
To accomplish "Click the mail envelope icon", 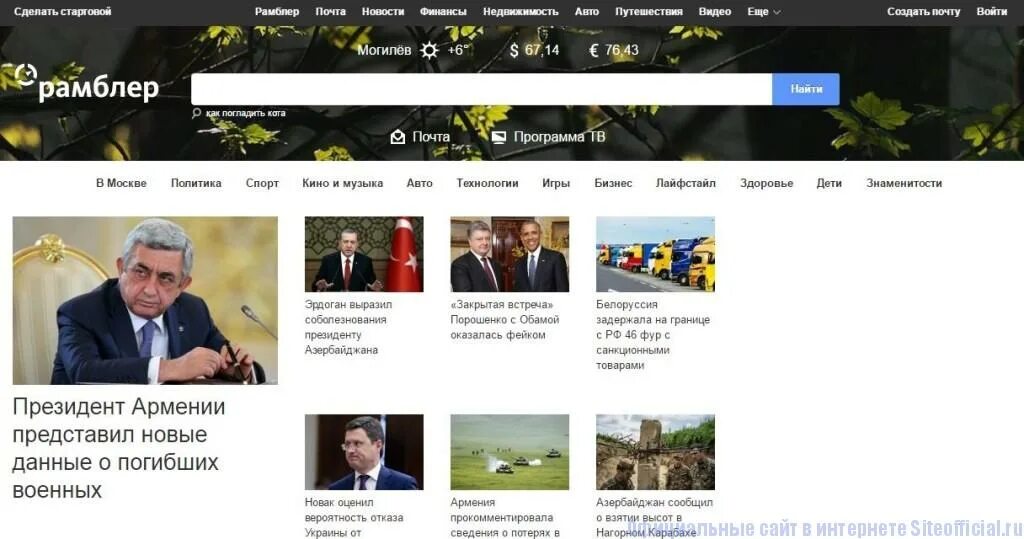I will pyautogui.click(x=398, y=137).
